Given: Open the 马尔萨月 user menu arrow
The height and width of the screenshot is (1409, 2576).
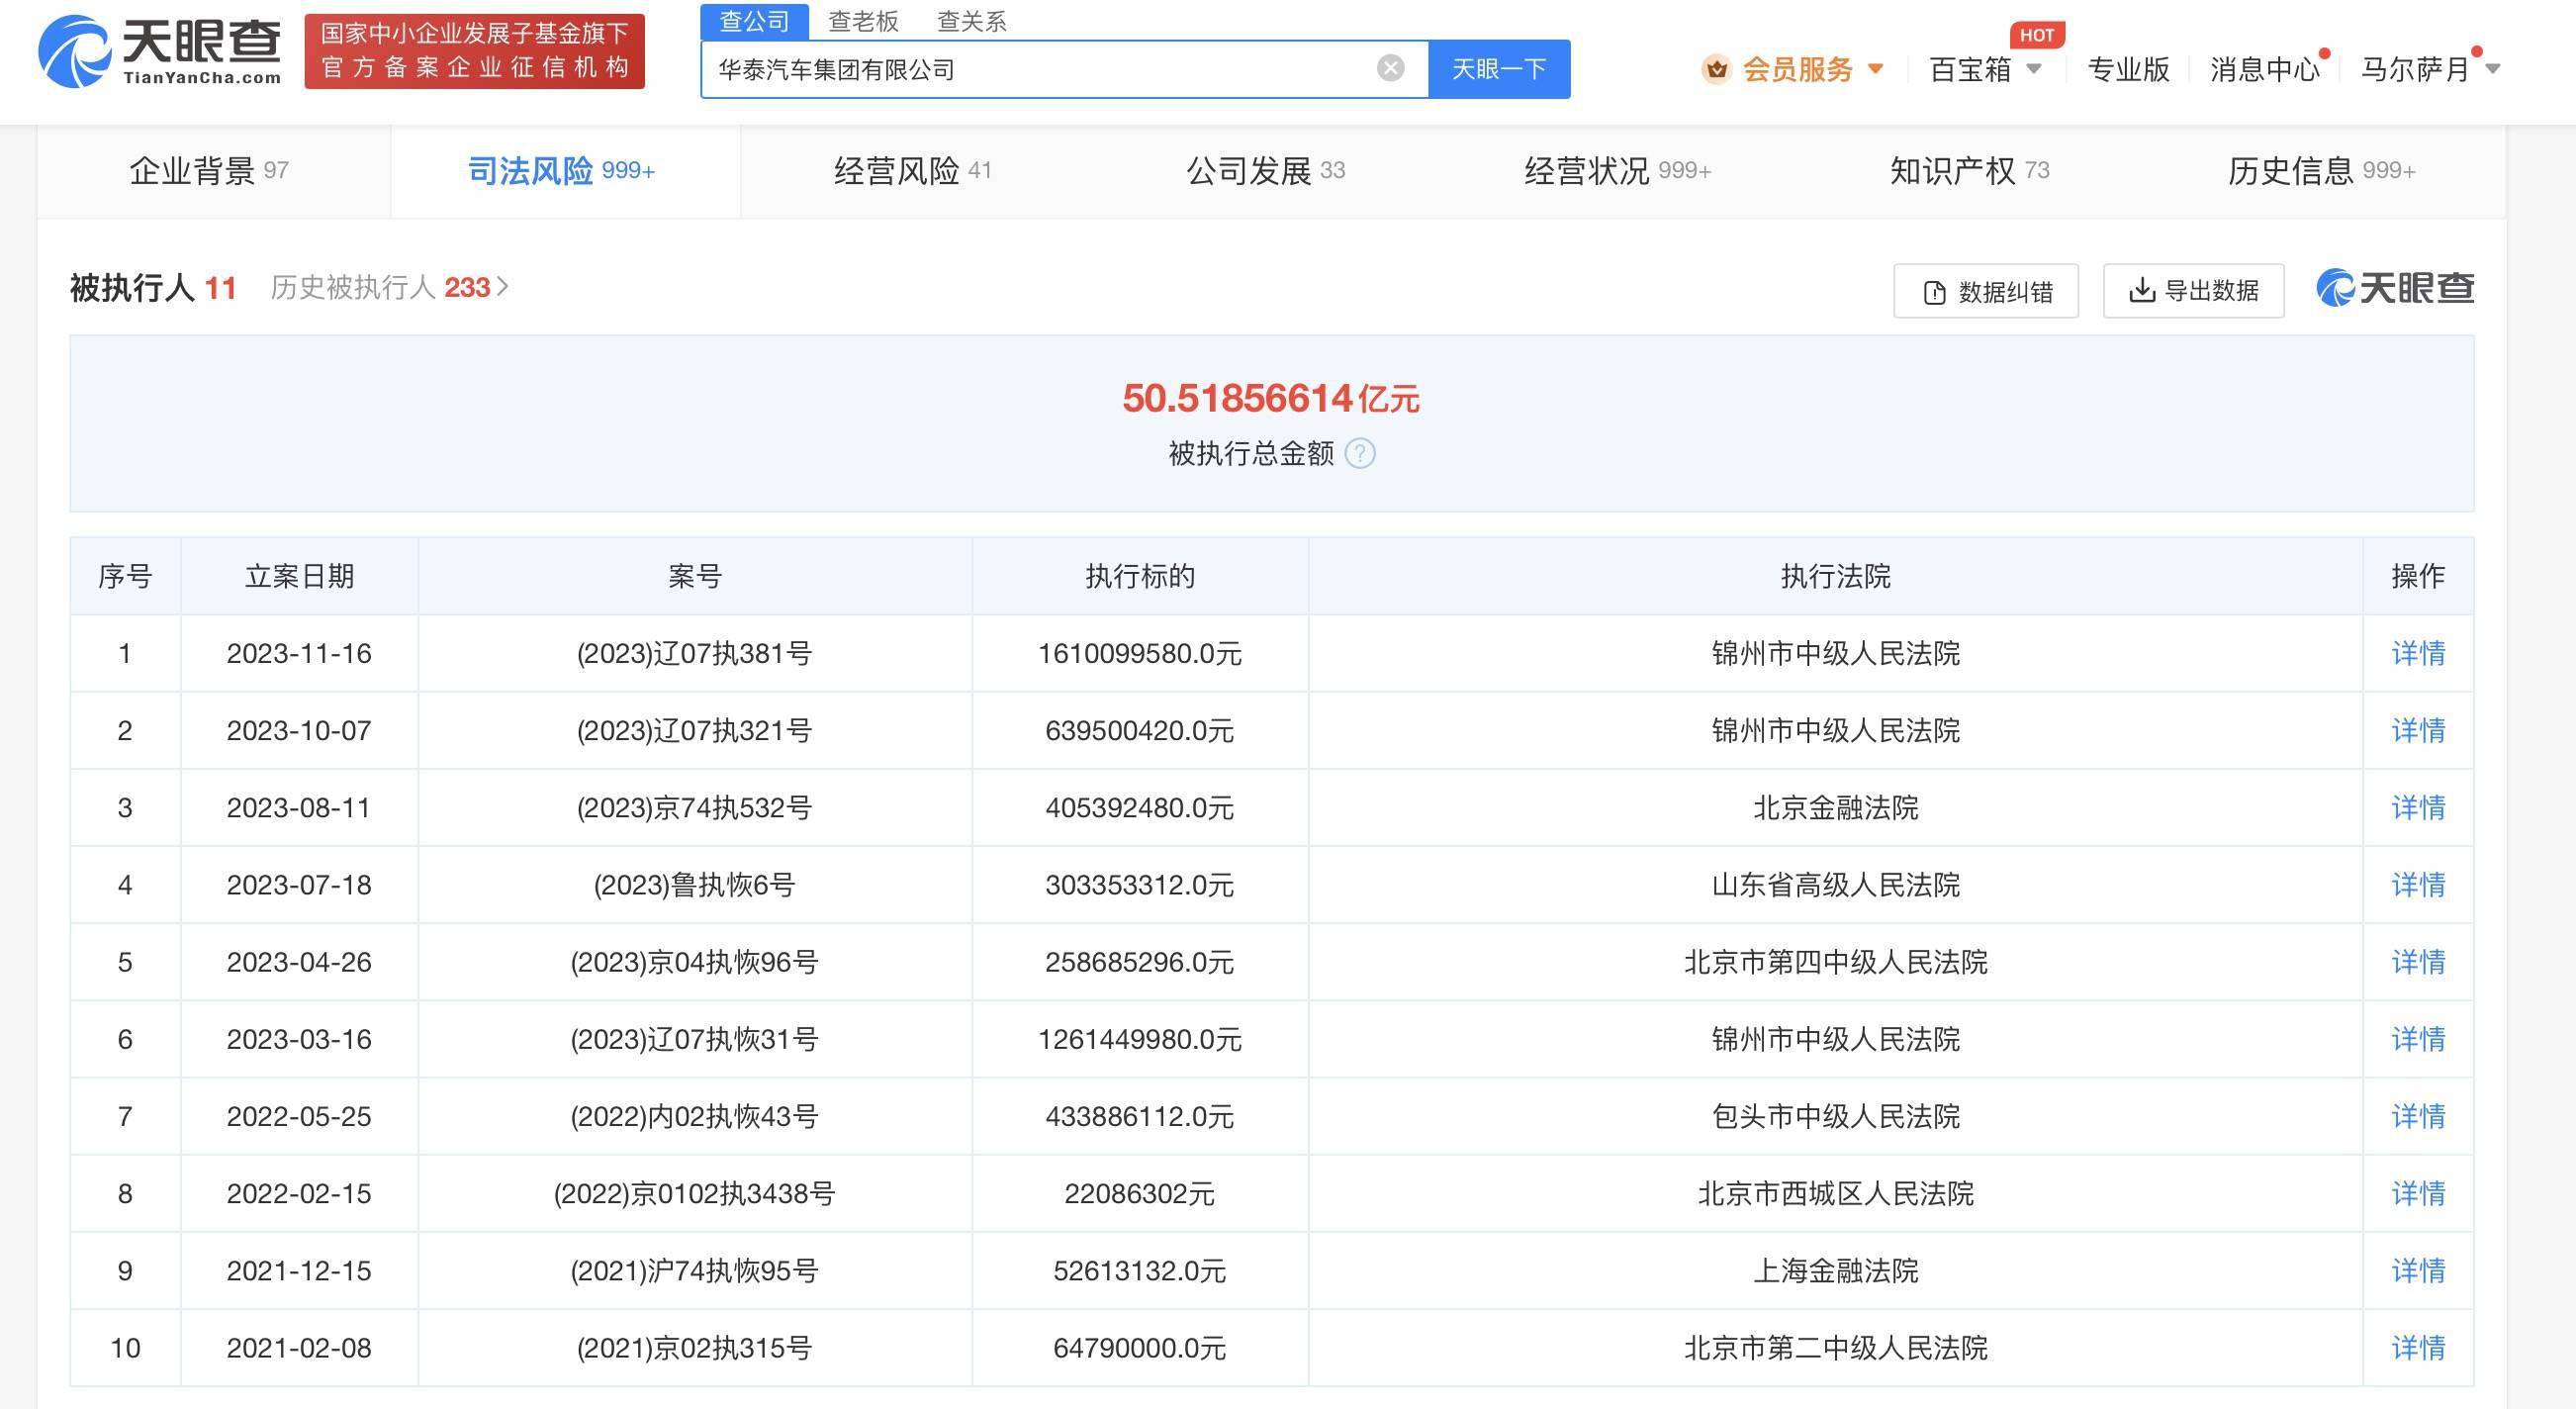Looking at the screenshot, I should (x=2493, y=69).
